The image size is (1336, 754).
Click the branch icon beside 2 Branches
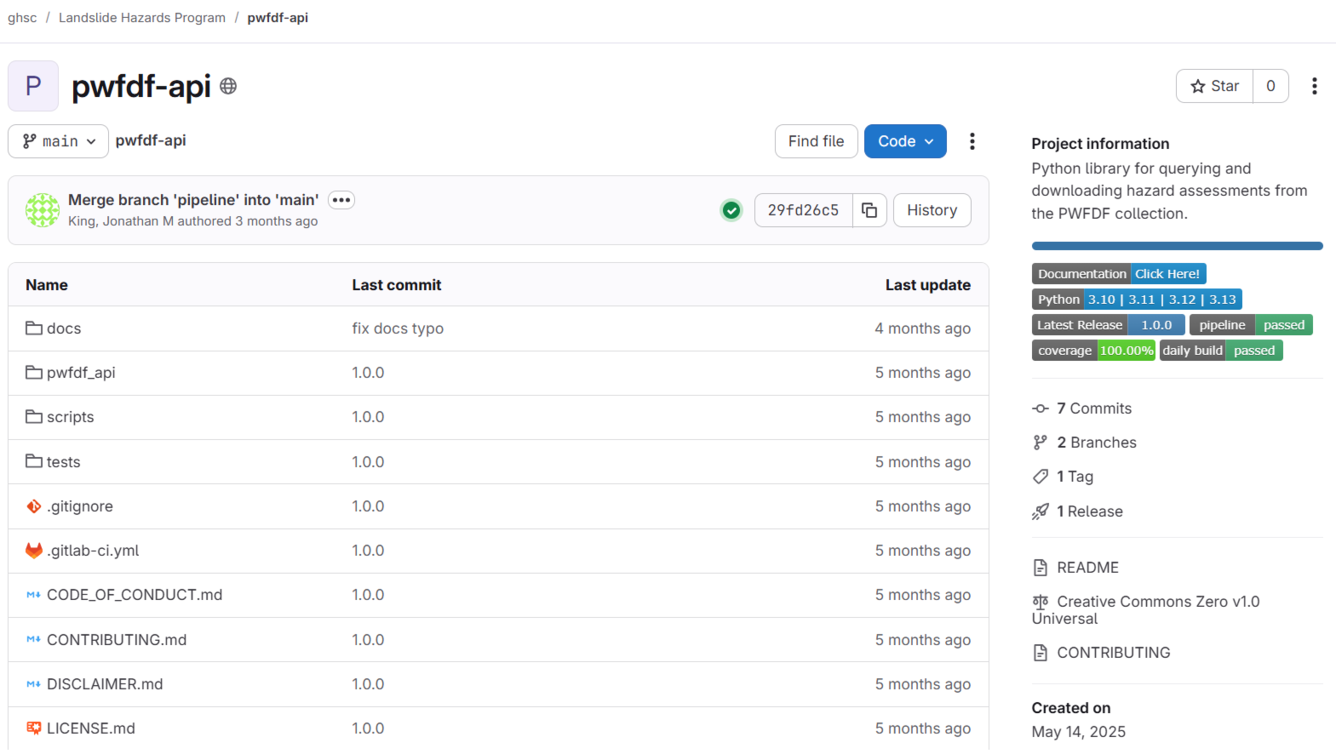[1041, 442]
